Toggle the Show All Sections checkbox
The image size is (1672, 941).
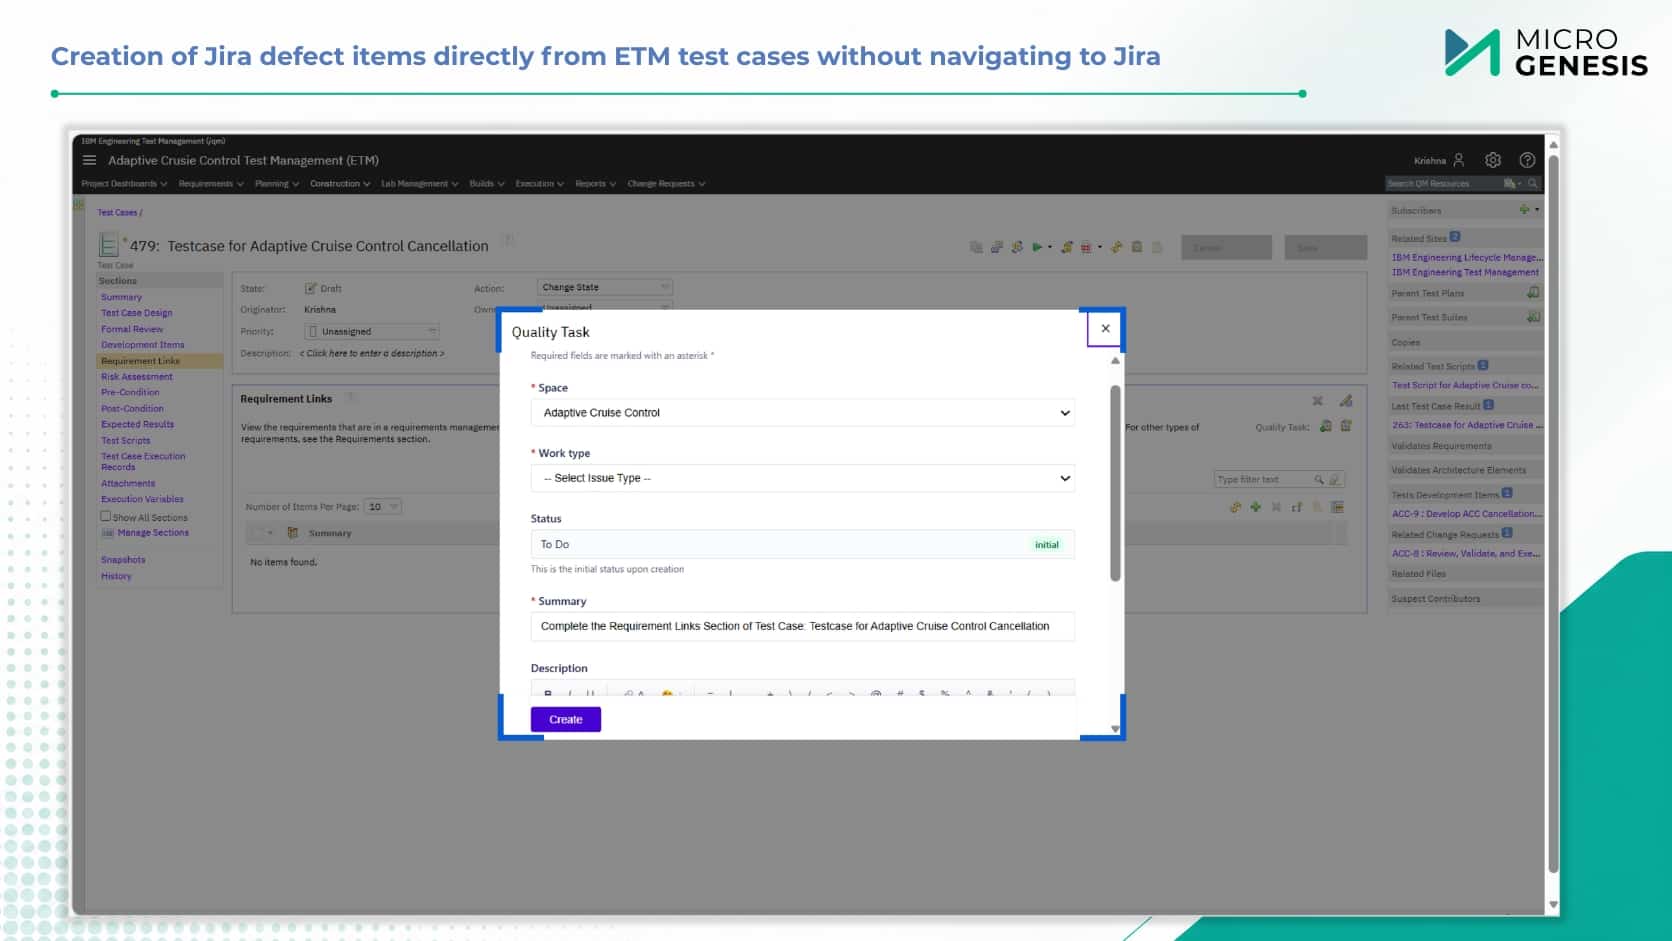[x=105, y=516]
